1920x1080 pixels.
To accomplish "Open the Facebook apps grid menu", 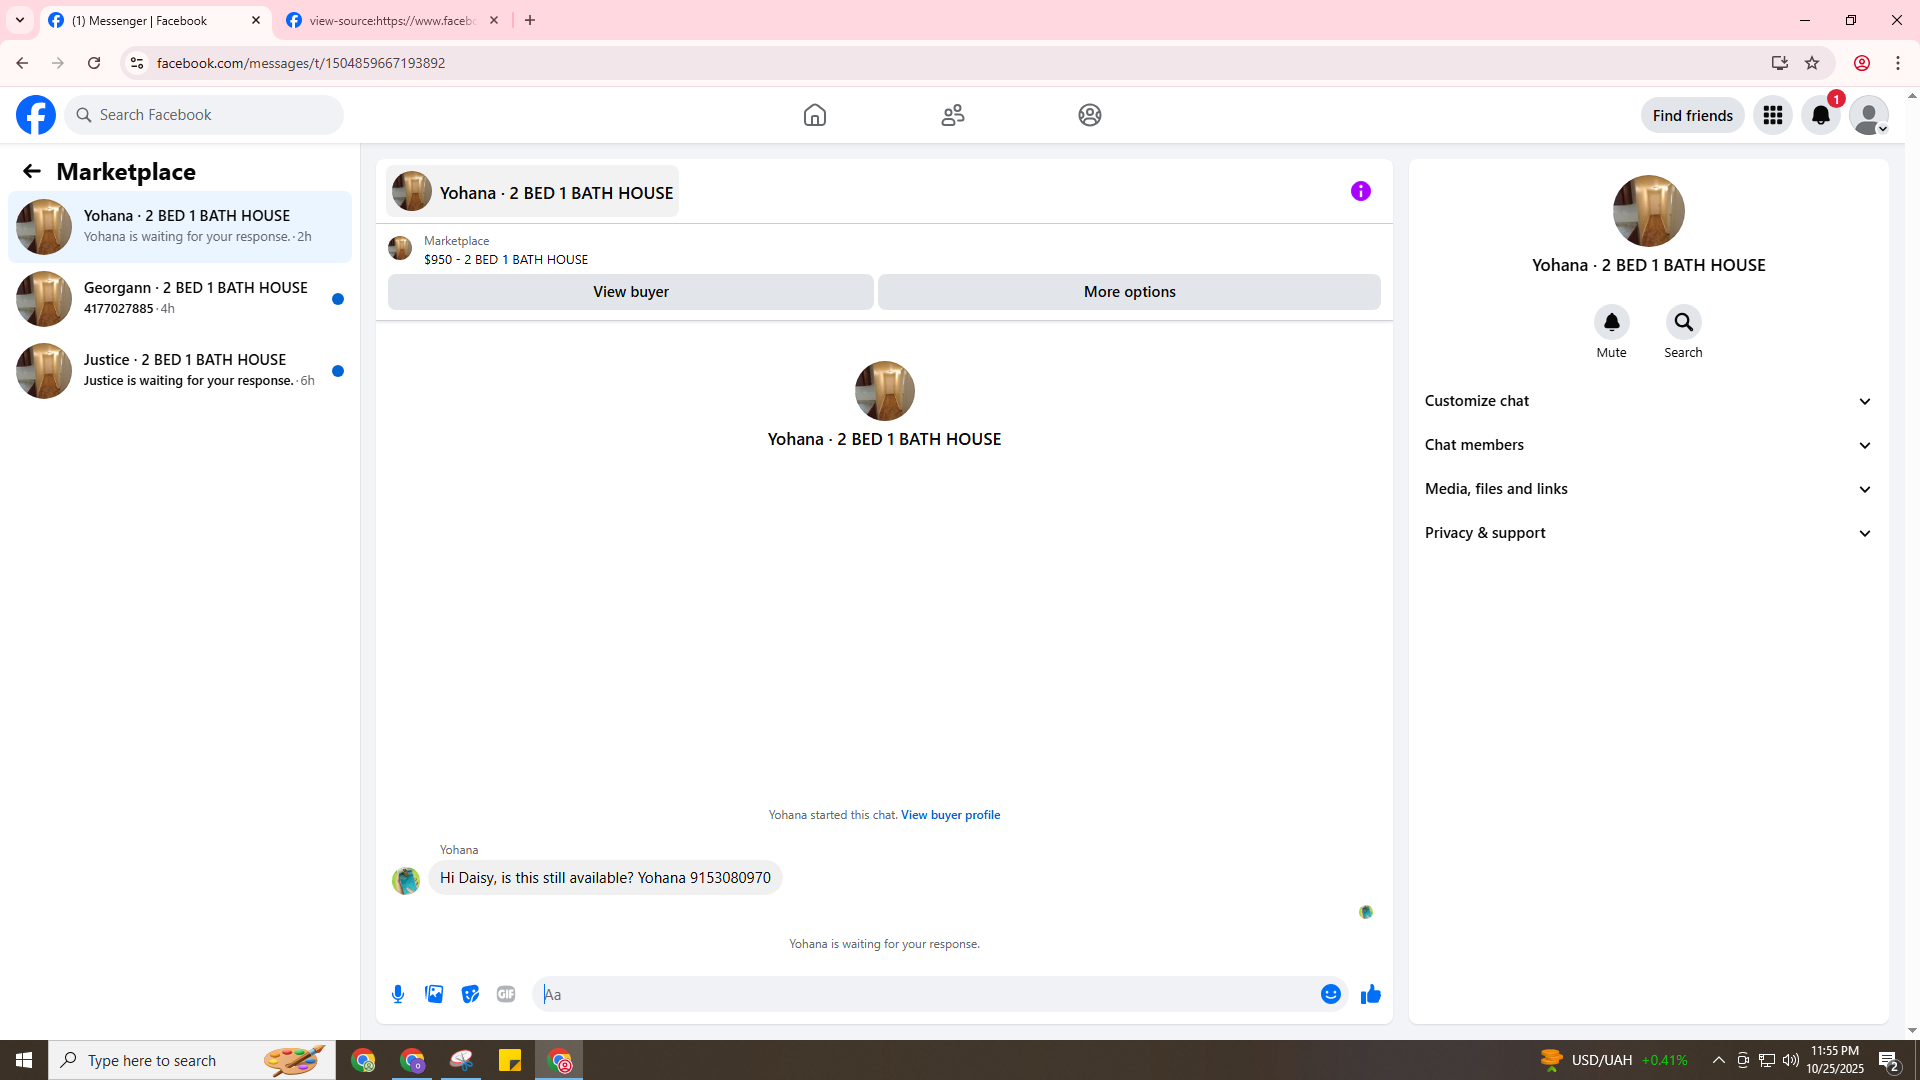I will pos(1772,115).
